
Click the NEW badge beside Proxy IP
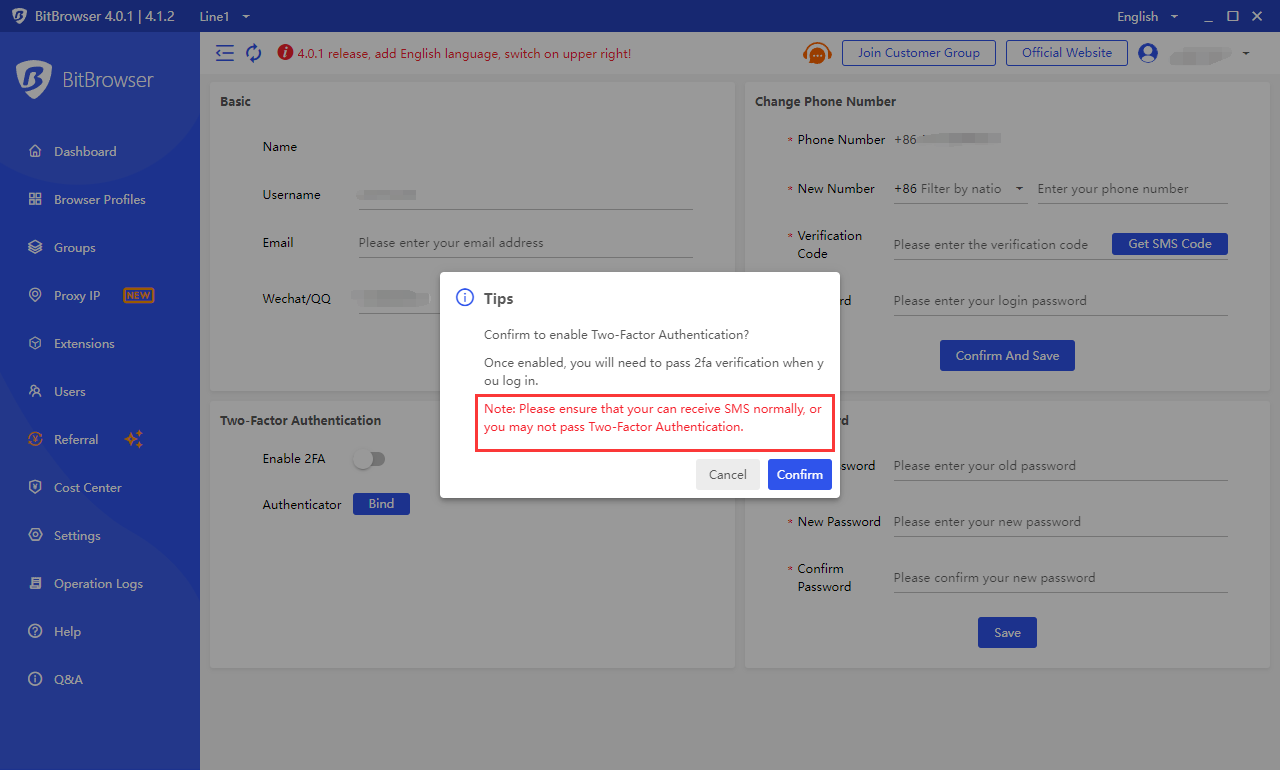(x=138, y=296)
